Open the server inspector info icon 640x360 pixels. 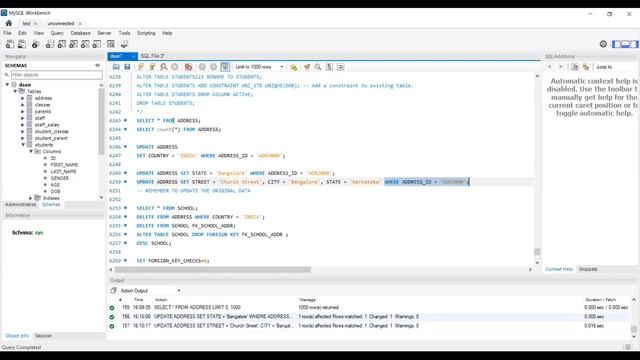(x=36, y=44)
